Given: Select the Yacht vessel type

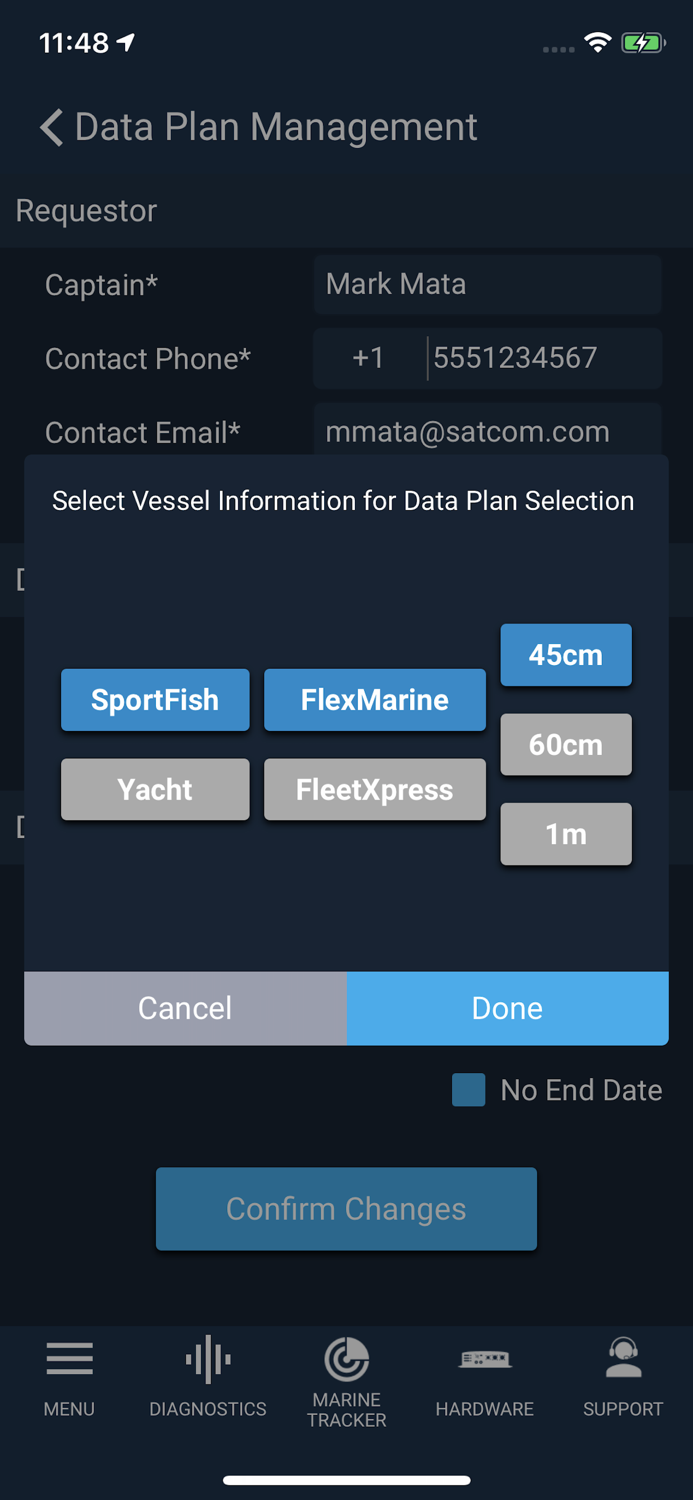Looking at the screenshot, I should (155, 790).
